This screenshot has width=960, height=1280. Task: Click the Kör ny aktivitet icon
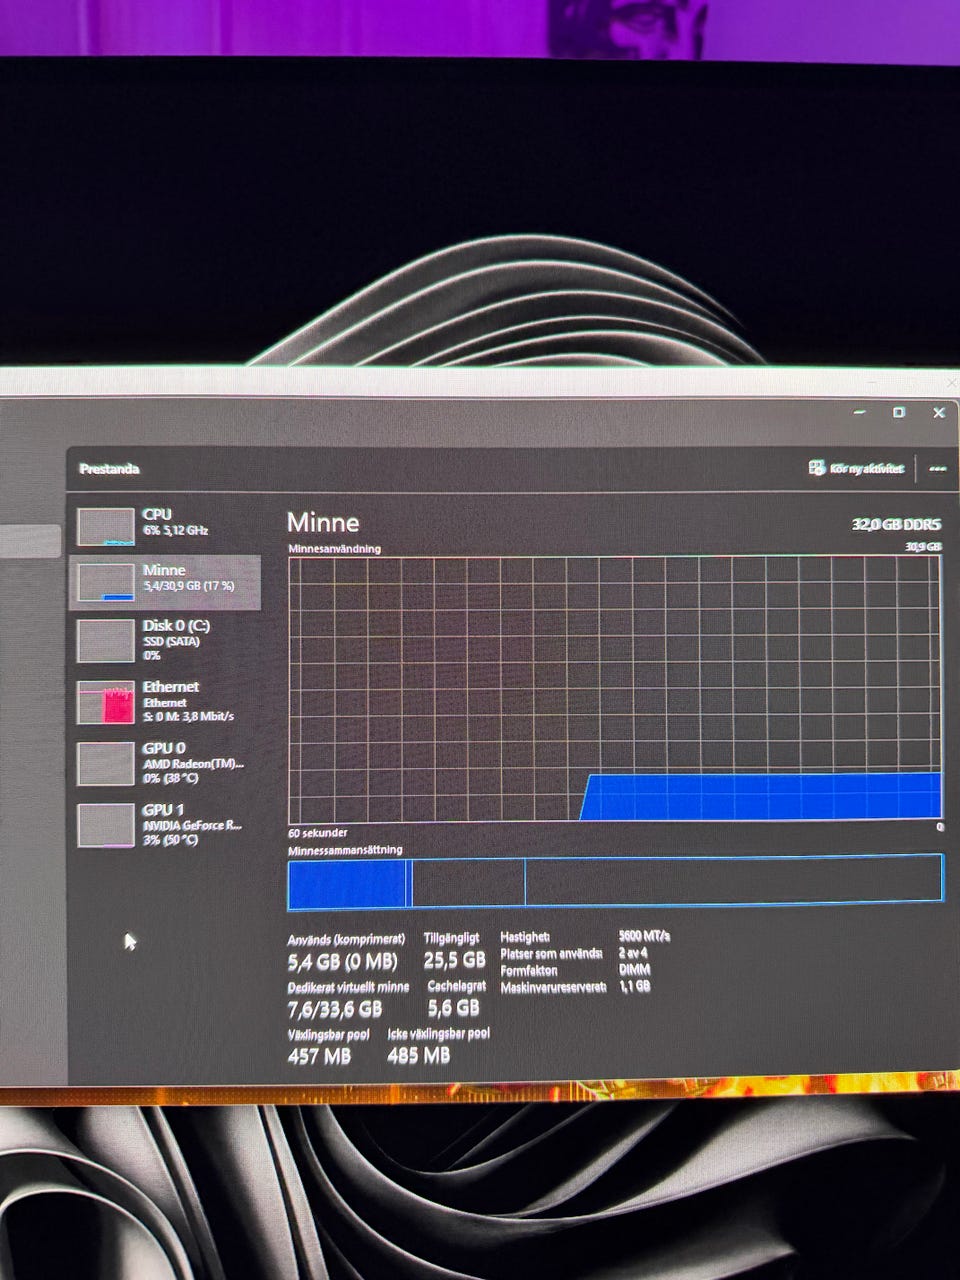pyautogui.click(x=817, y=467)
